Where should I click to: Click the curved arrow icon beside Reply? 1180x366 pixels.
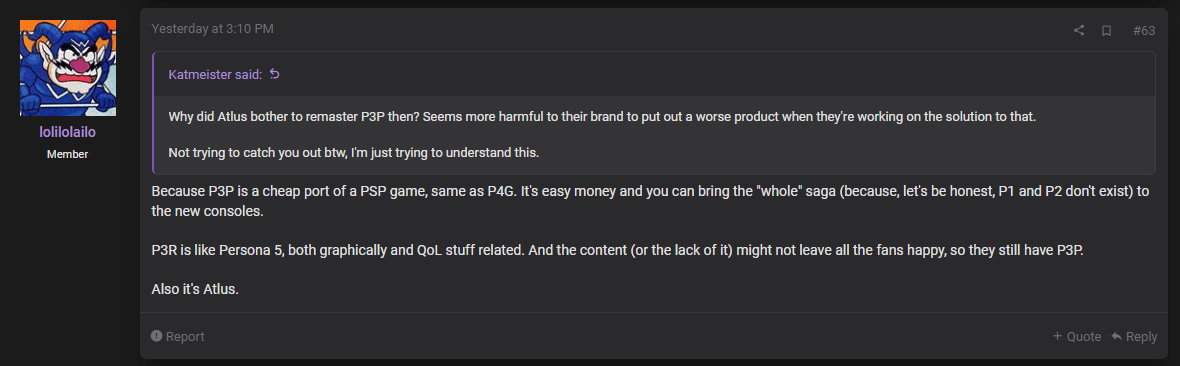point(1117,336)
